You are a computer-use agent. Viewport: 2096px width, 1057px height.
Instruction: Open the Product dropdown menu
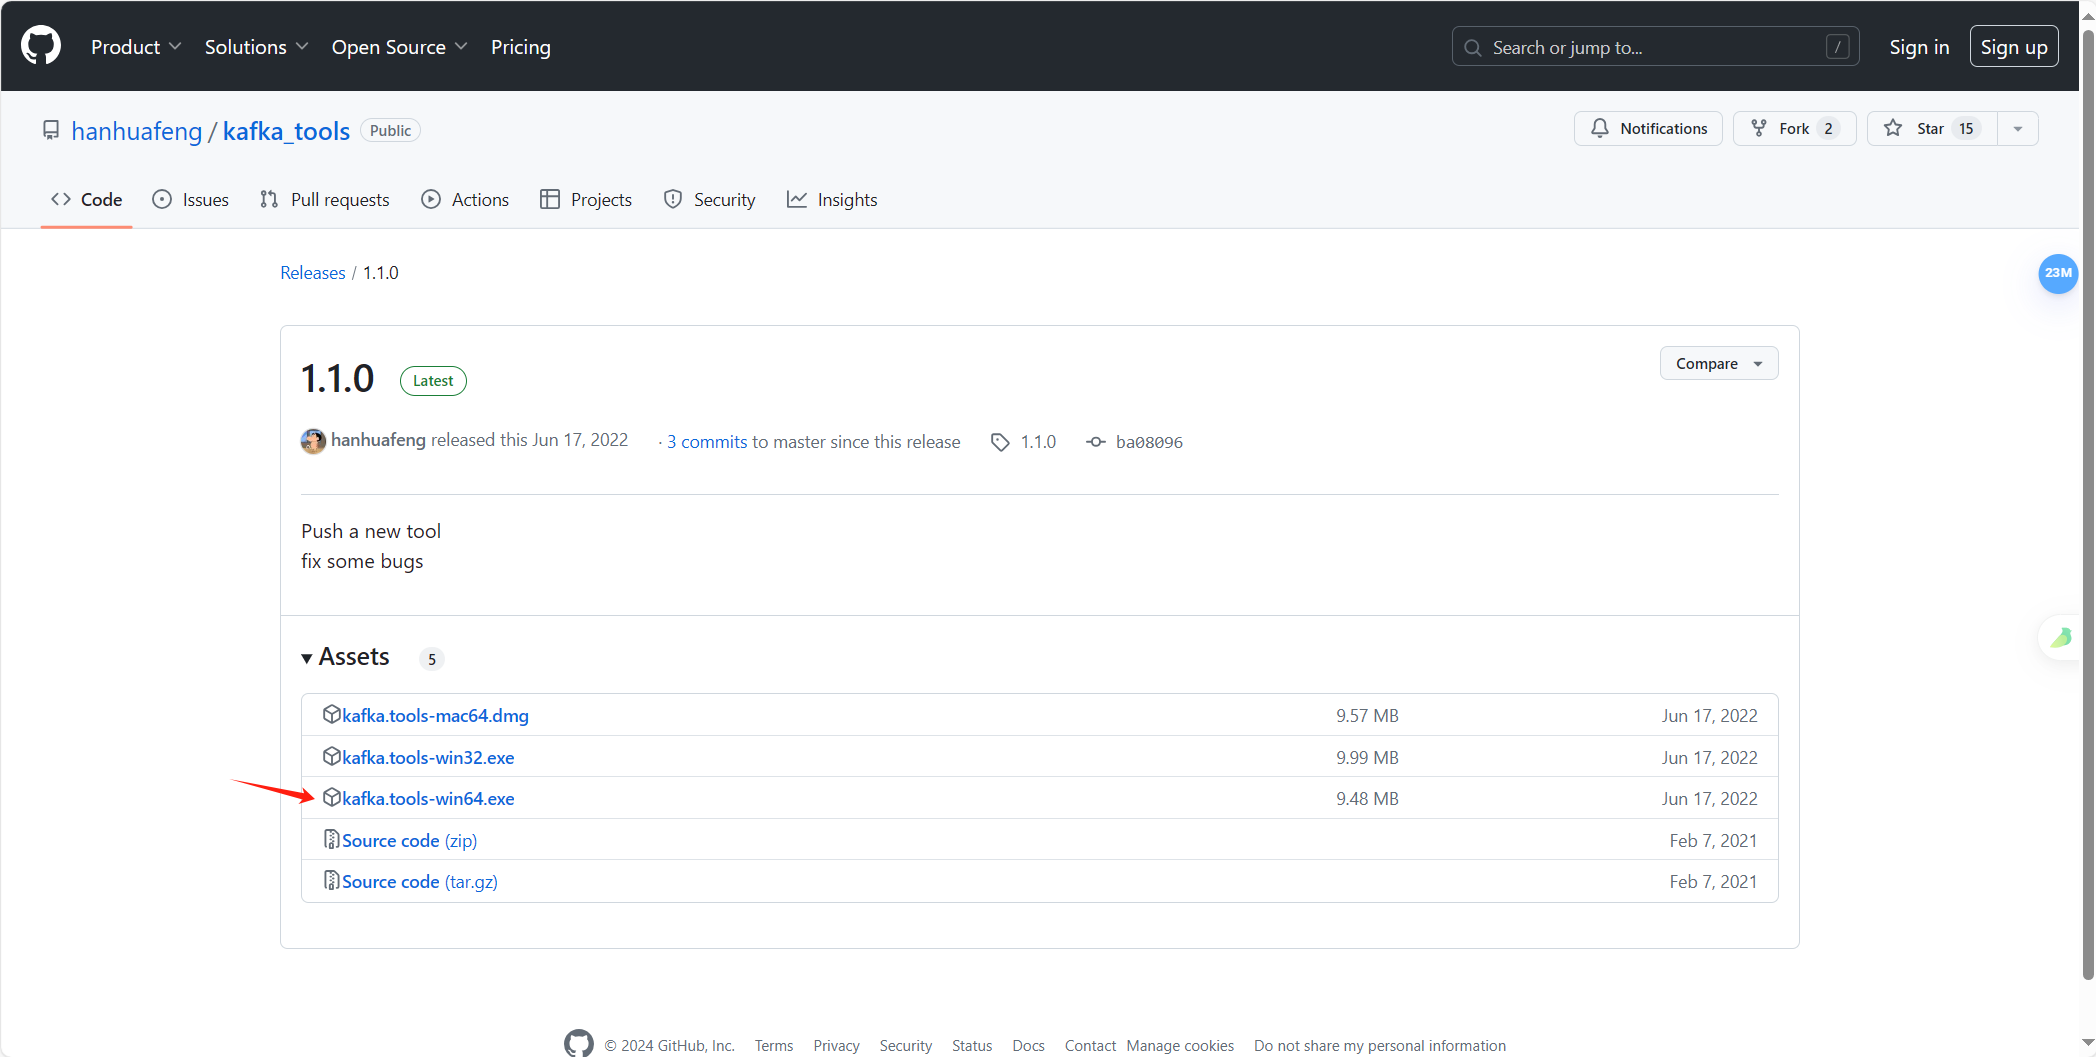pyautogui.click(x=136, y=47)
